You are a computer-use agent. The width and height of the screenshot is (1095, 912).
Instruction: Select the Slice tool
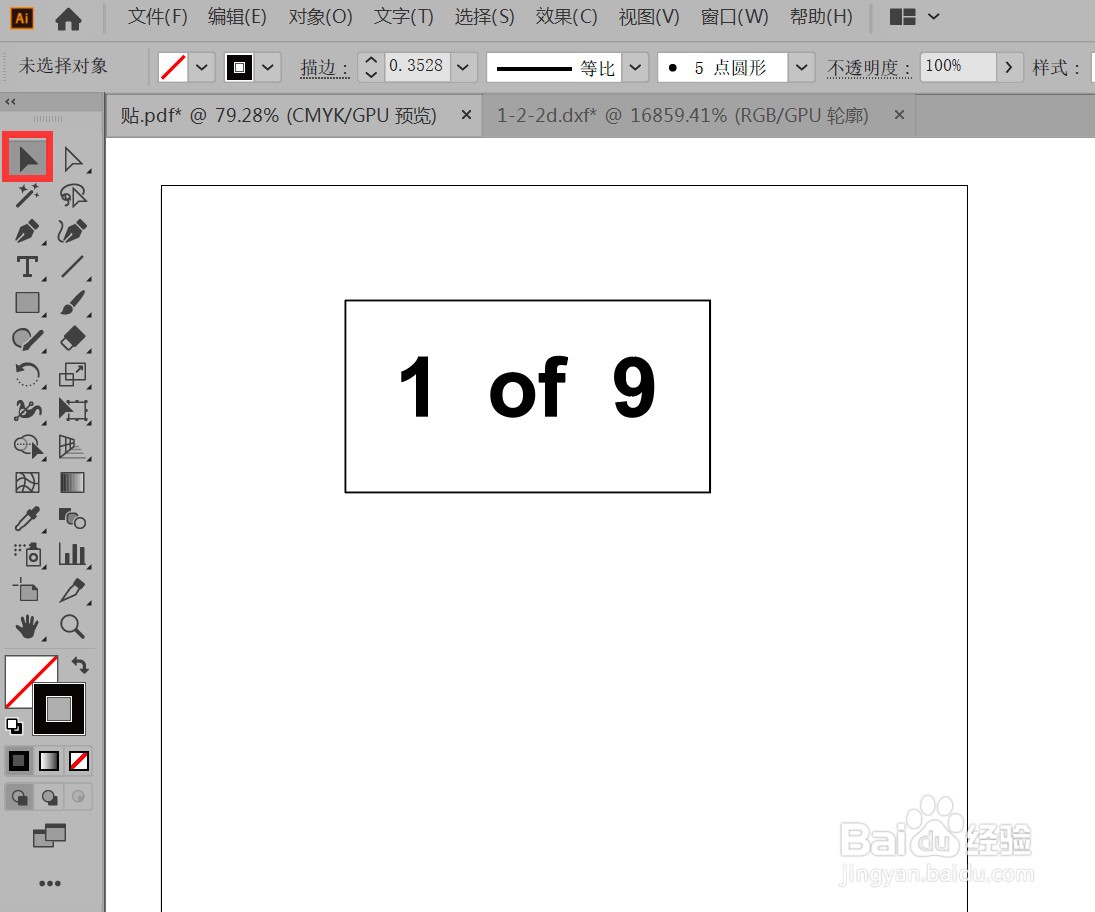(73, 591)
